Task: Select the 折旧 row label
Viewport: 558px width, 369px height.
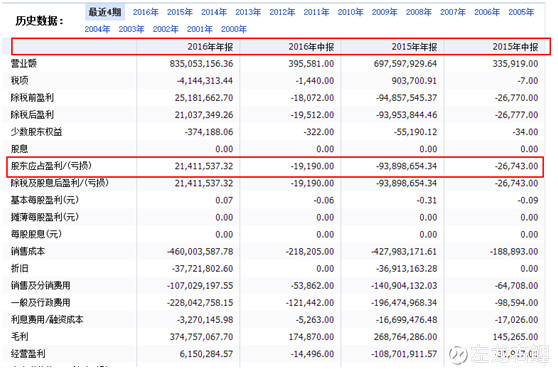Action: 20,269
